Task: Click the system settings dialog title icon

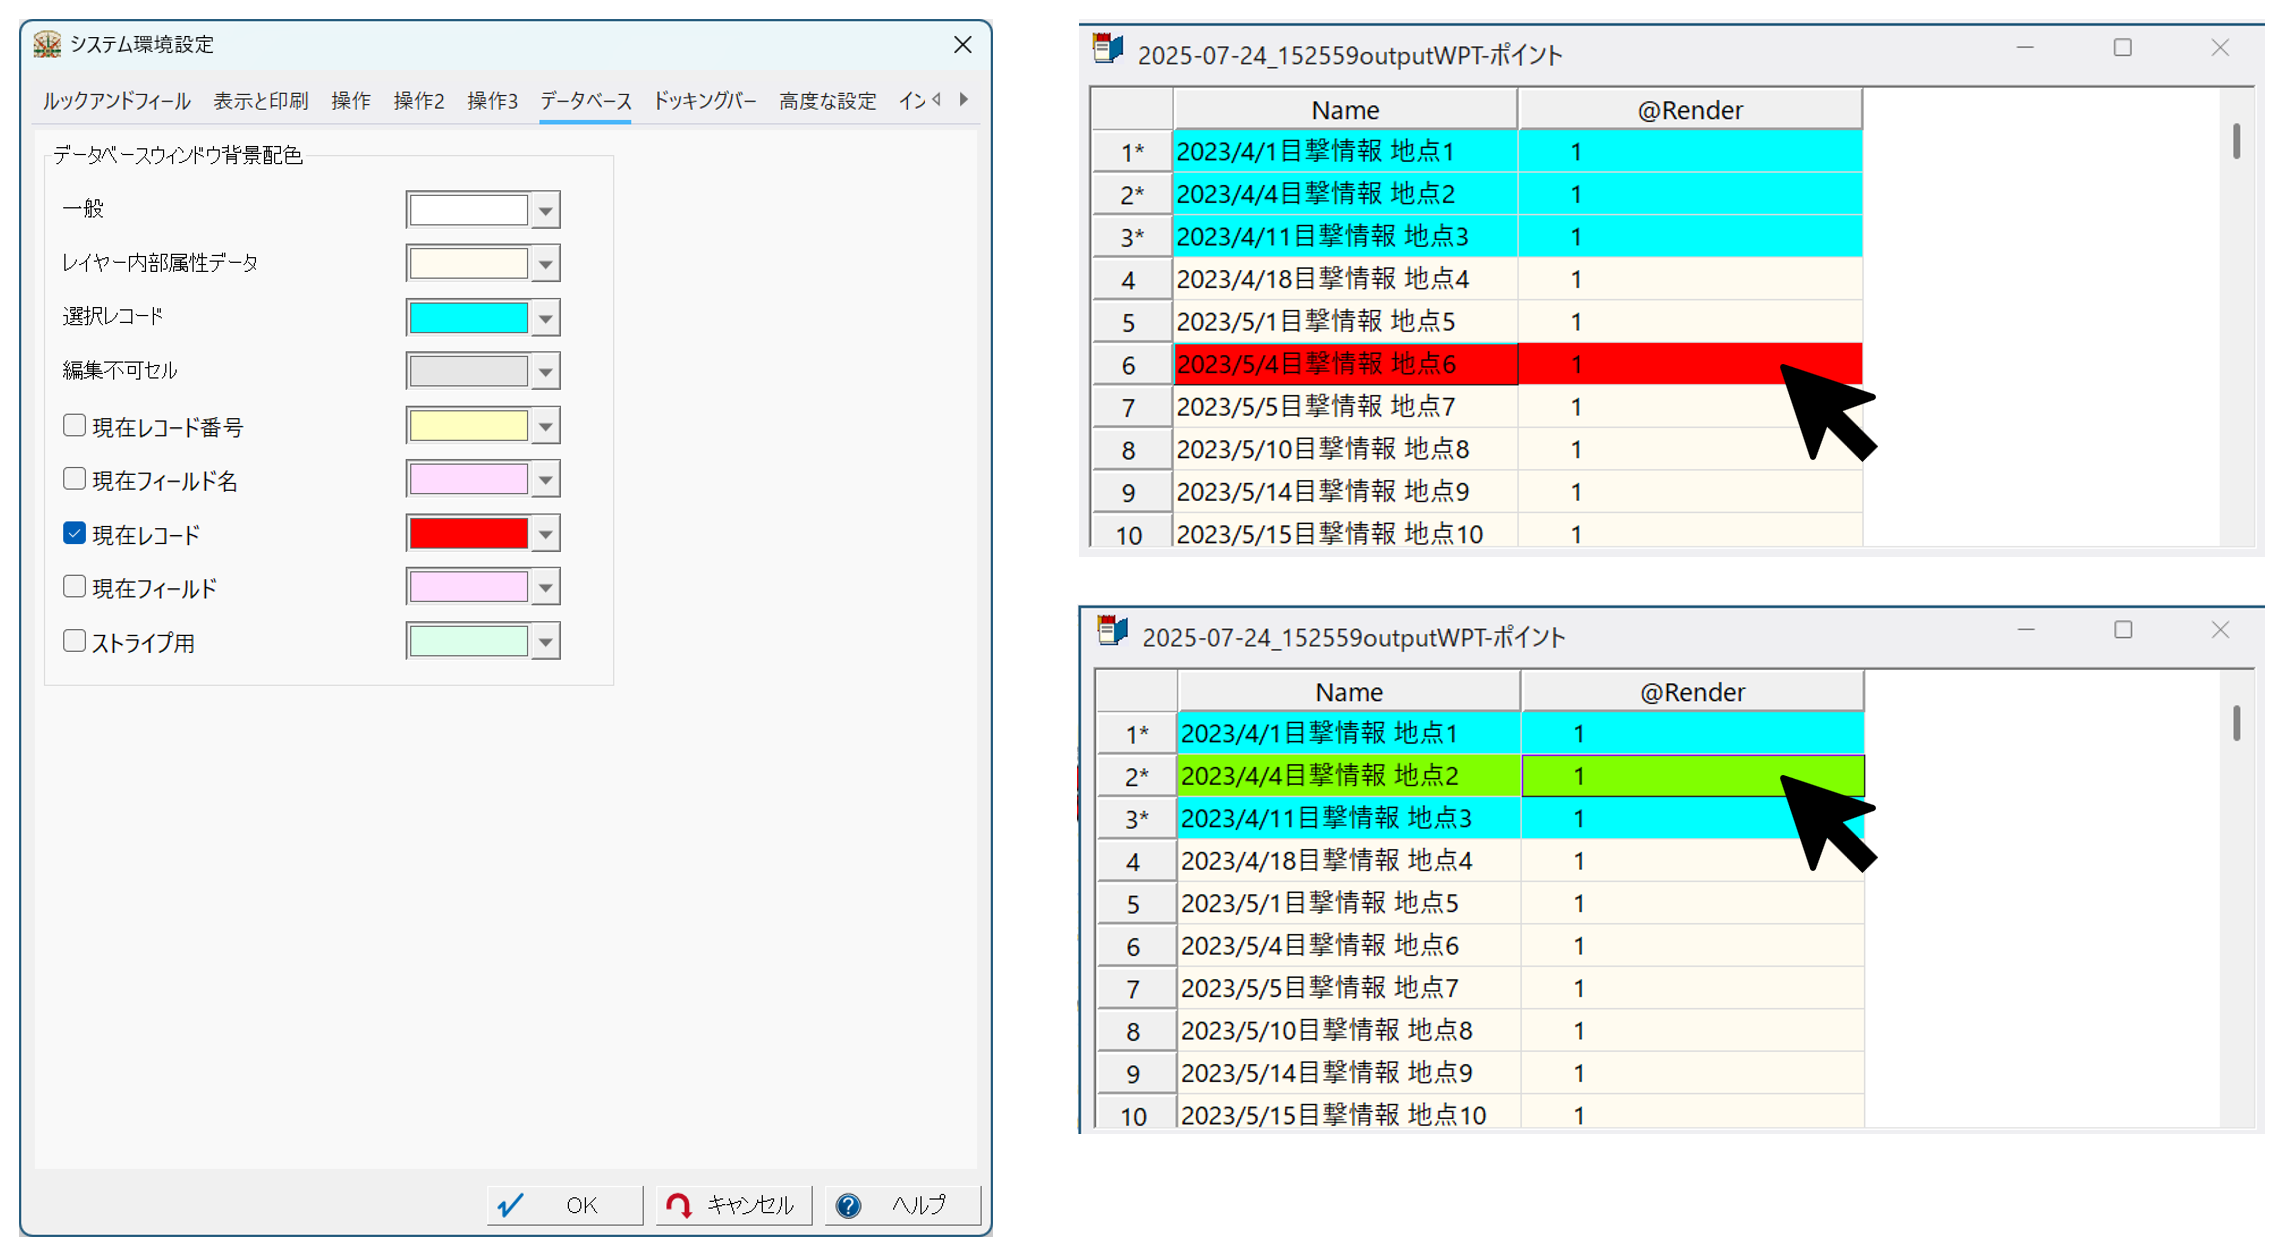Action: coord(47,44)
